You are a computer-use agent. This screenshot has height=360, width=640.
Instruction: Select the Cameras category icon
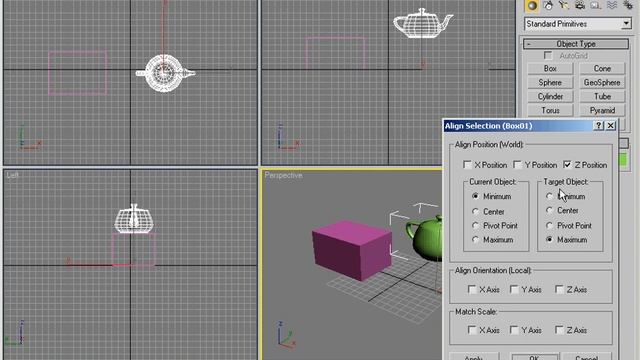[580, 5]
